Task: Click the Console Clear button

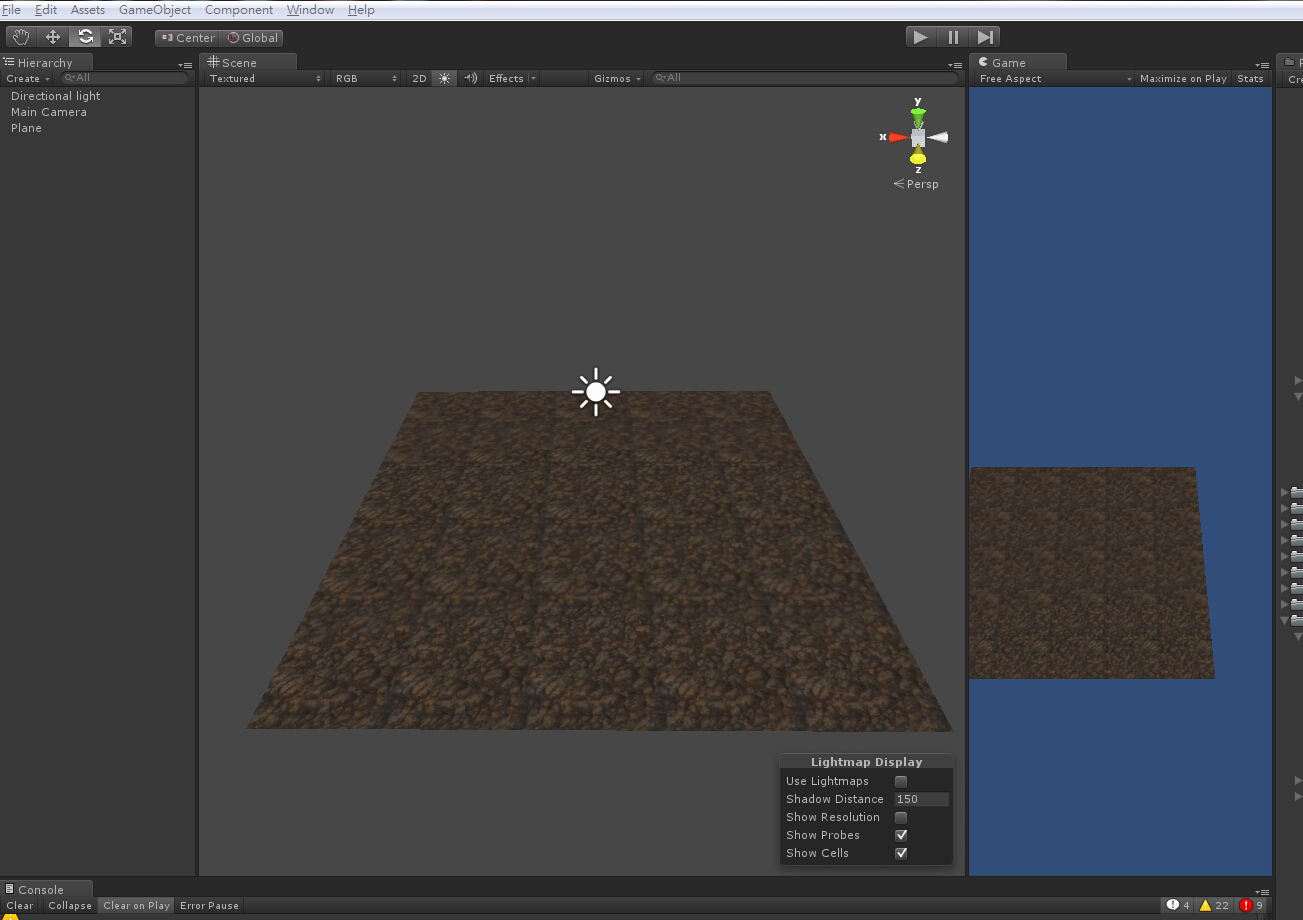Action: (x=20, y=905)
